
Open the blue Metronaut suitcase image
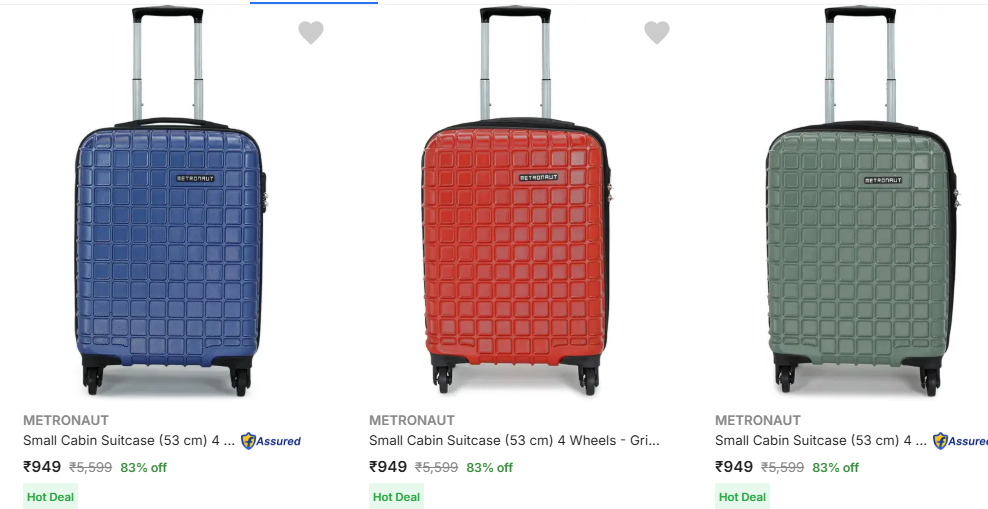pos(170,230)
